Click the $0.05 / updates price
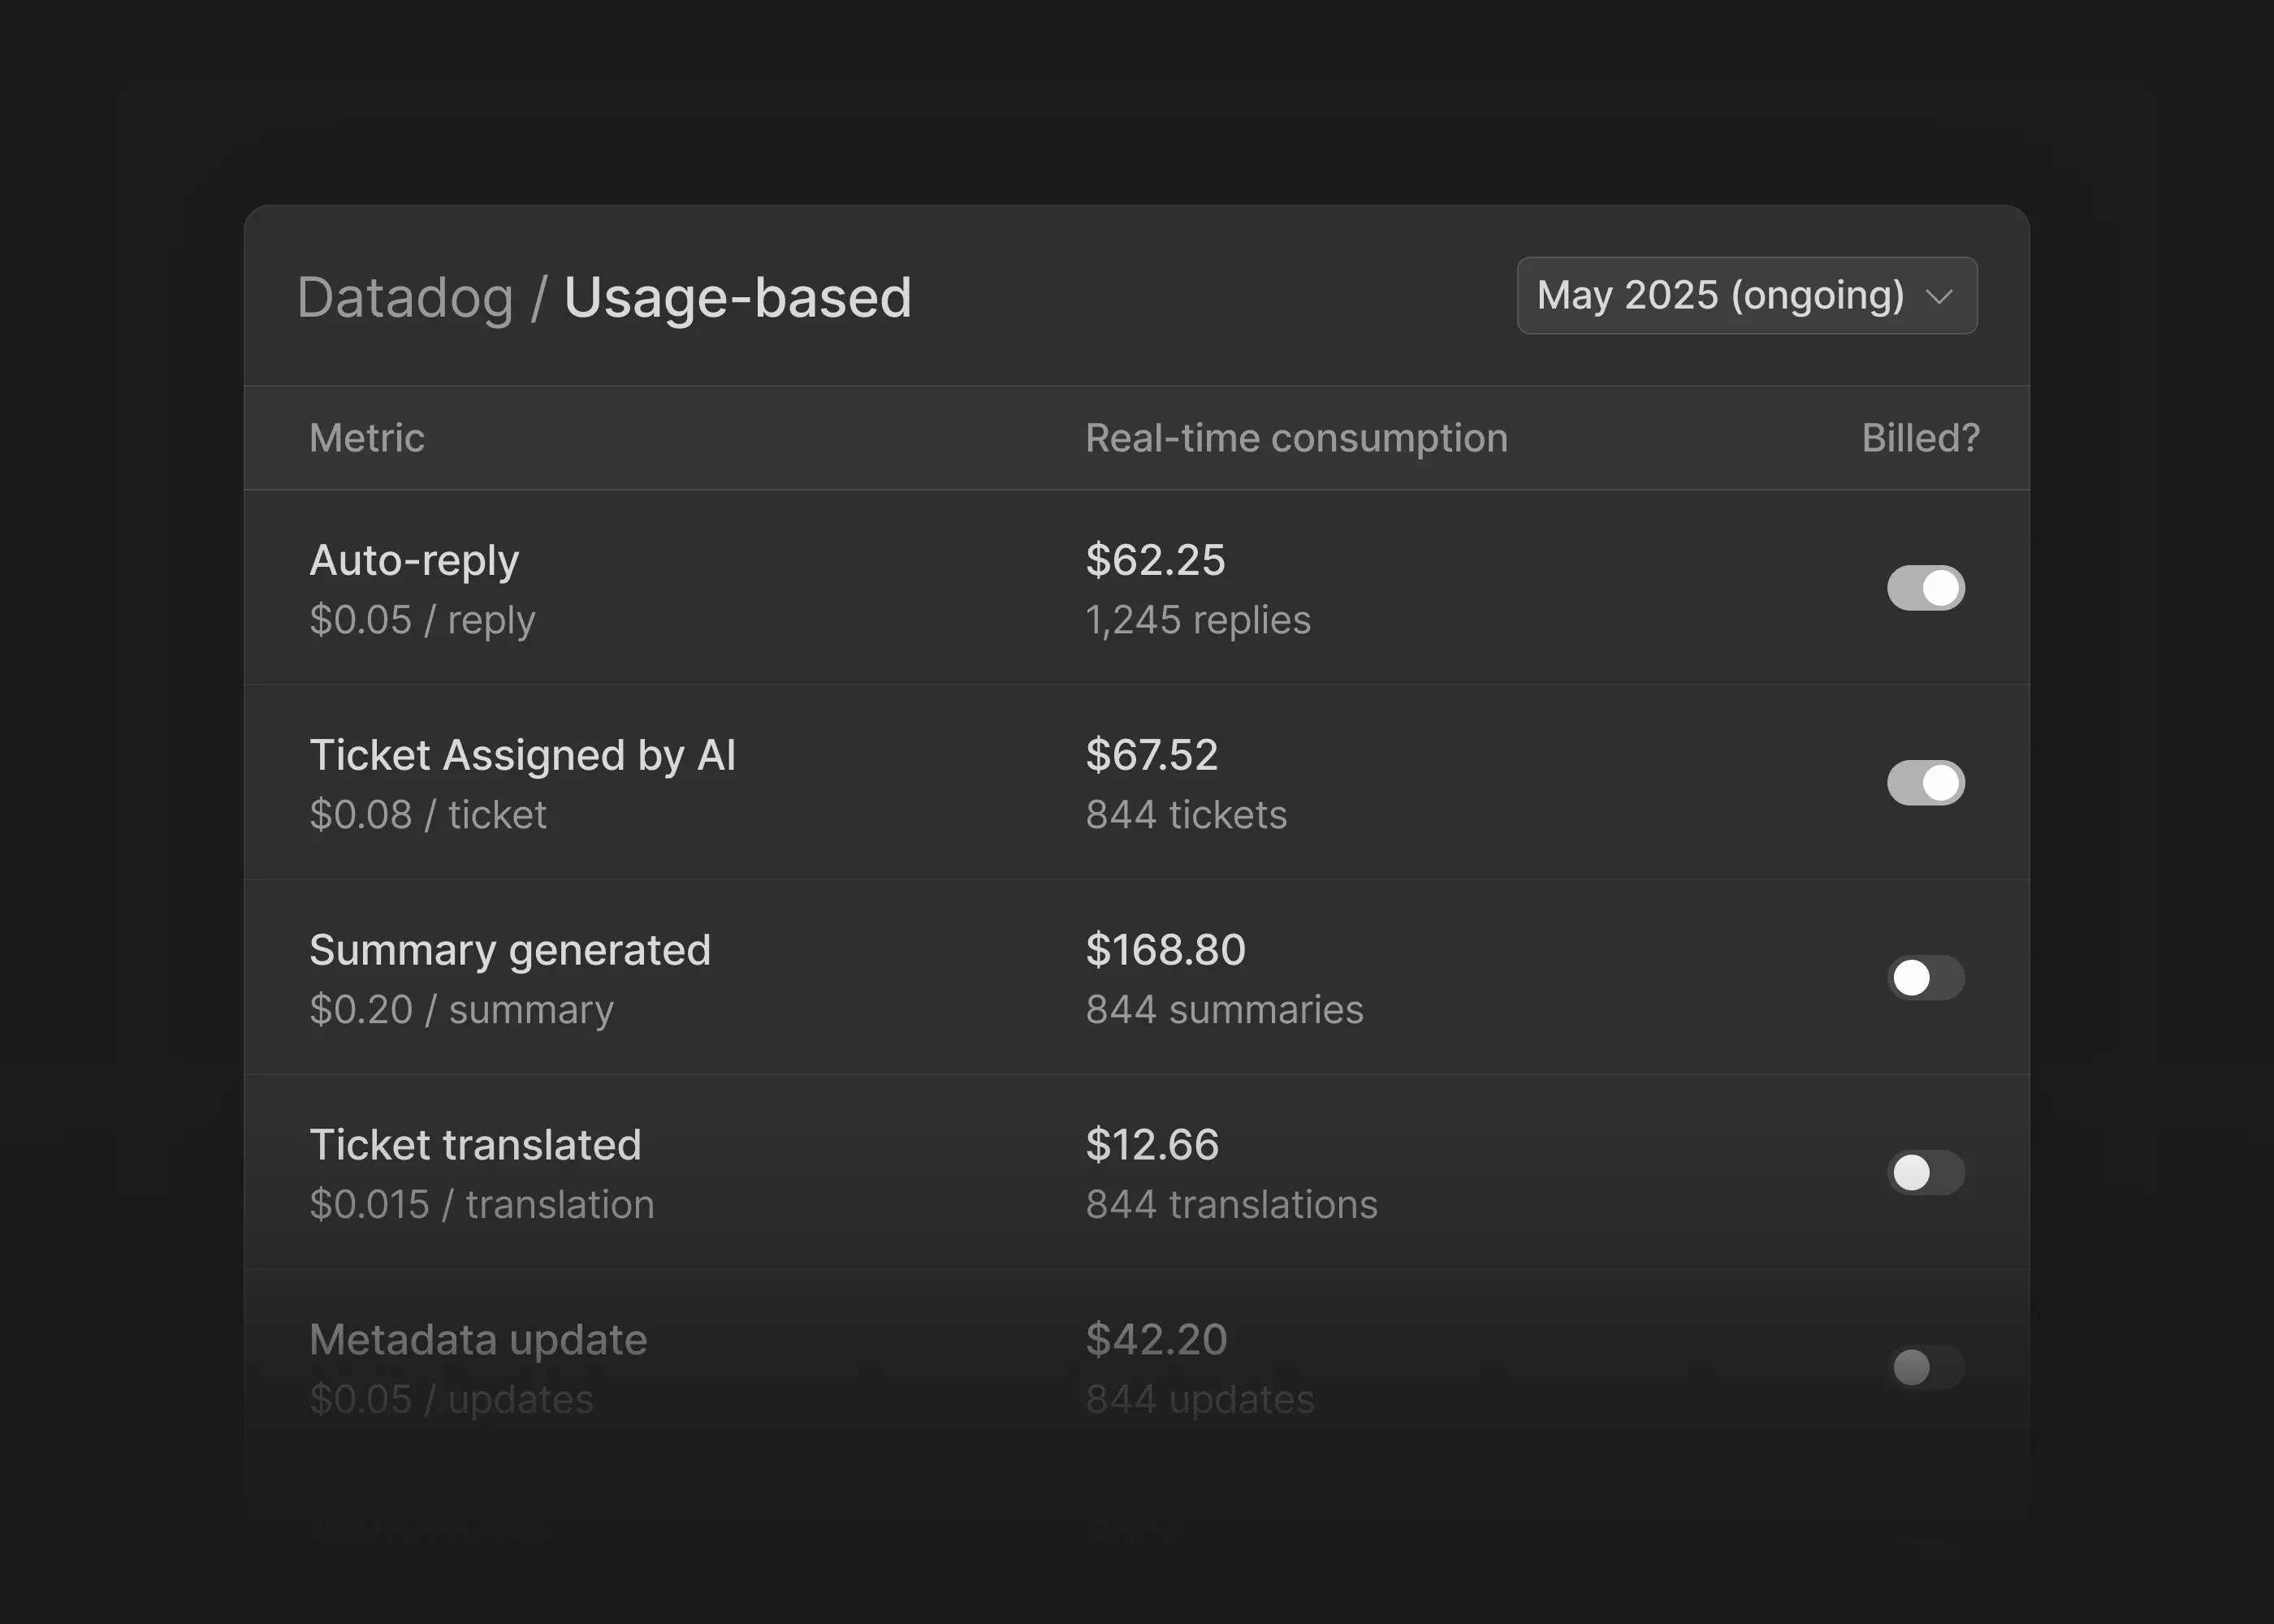Viewport: 2274px width, 1624px height. point(451,1400)
